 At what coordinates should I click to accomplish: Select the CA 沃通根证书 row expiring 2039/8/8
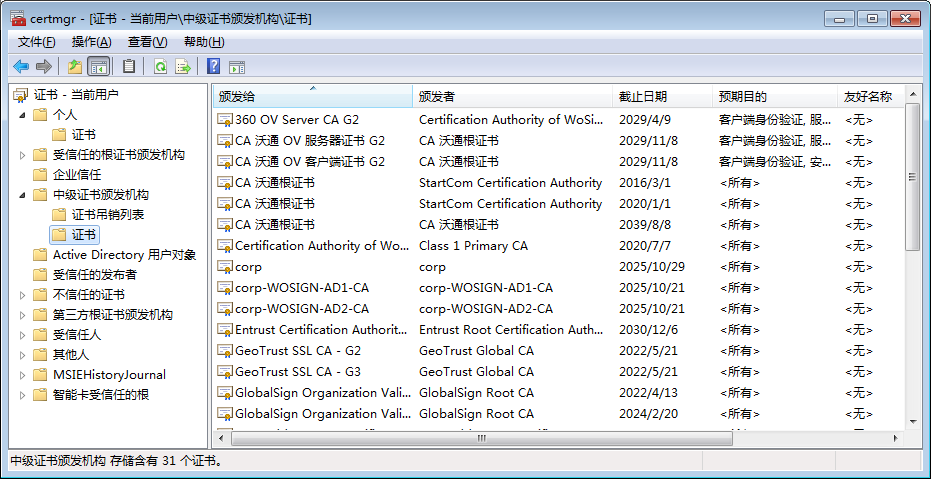(x=558, y=225)
